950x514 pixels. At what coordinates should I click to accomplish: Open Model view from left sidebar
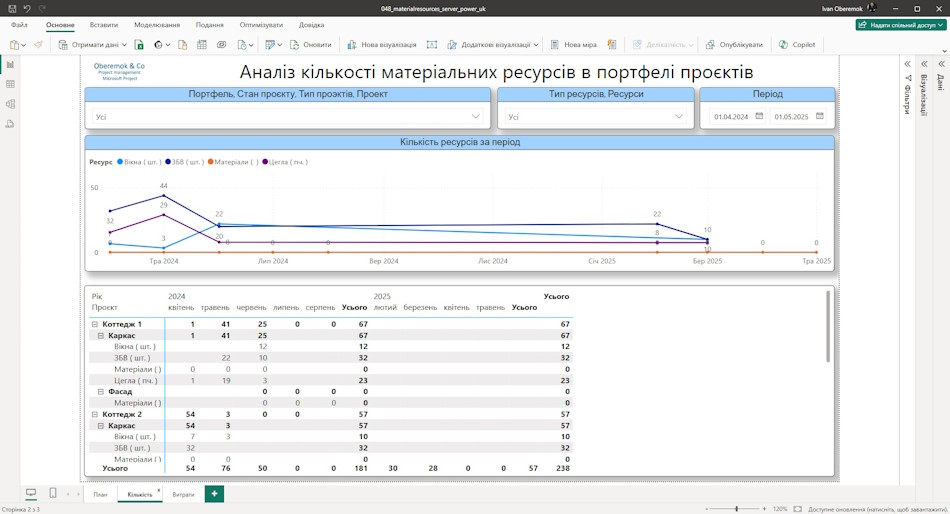pos(10,104)
